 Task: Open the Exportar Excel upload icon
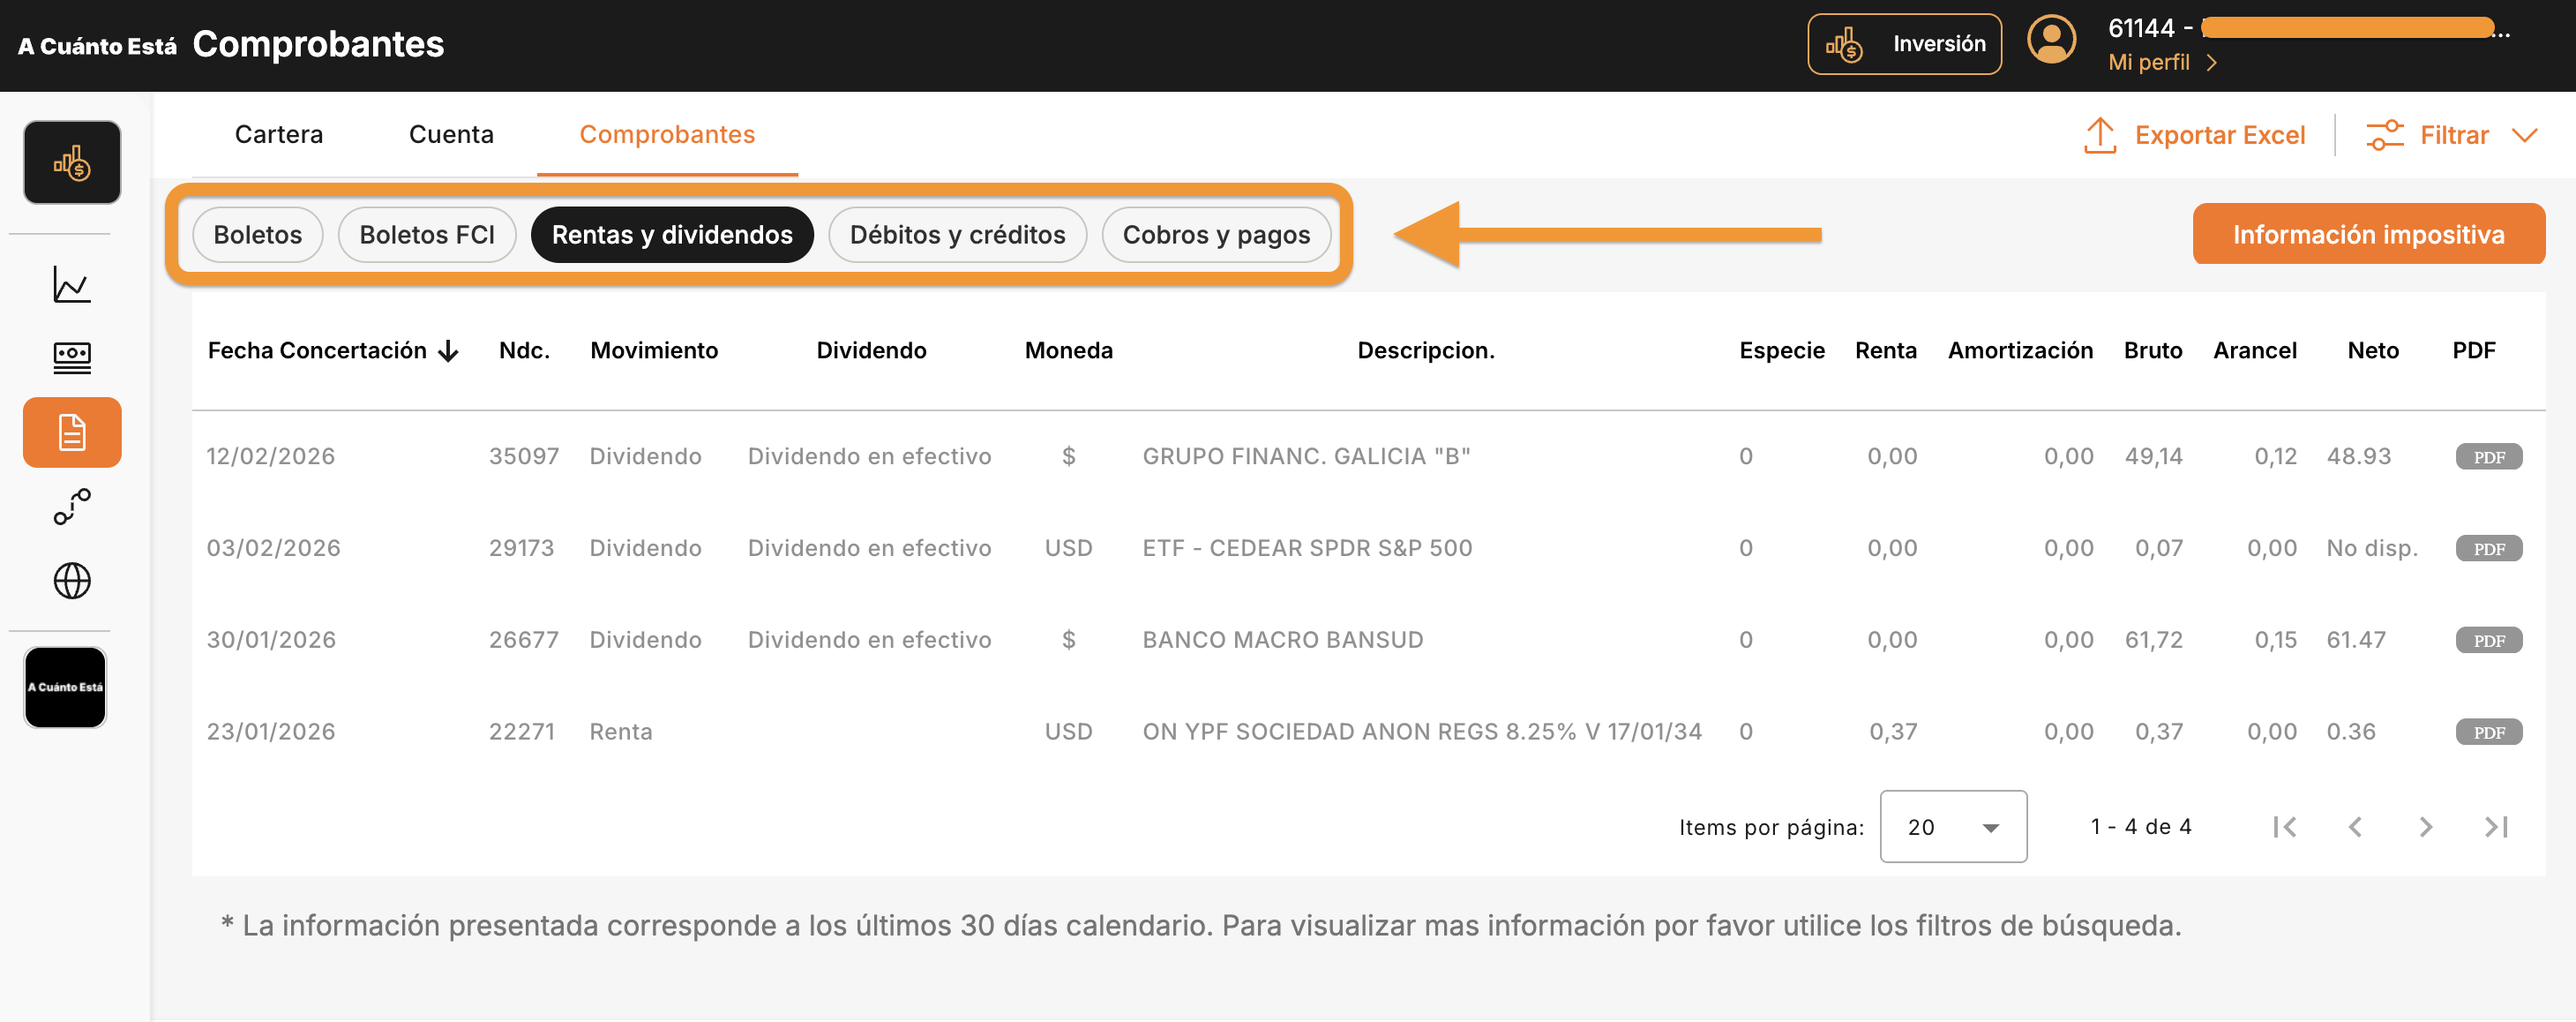click(2100, 135)
